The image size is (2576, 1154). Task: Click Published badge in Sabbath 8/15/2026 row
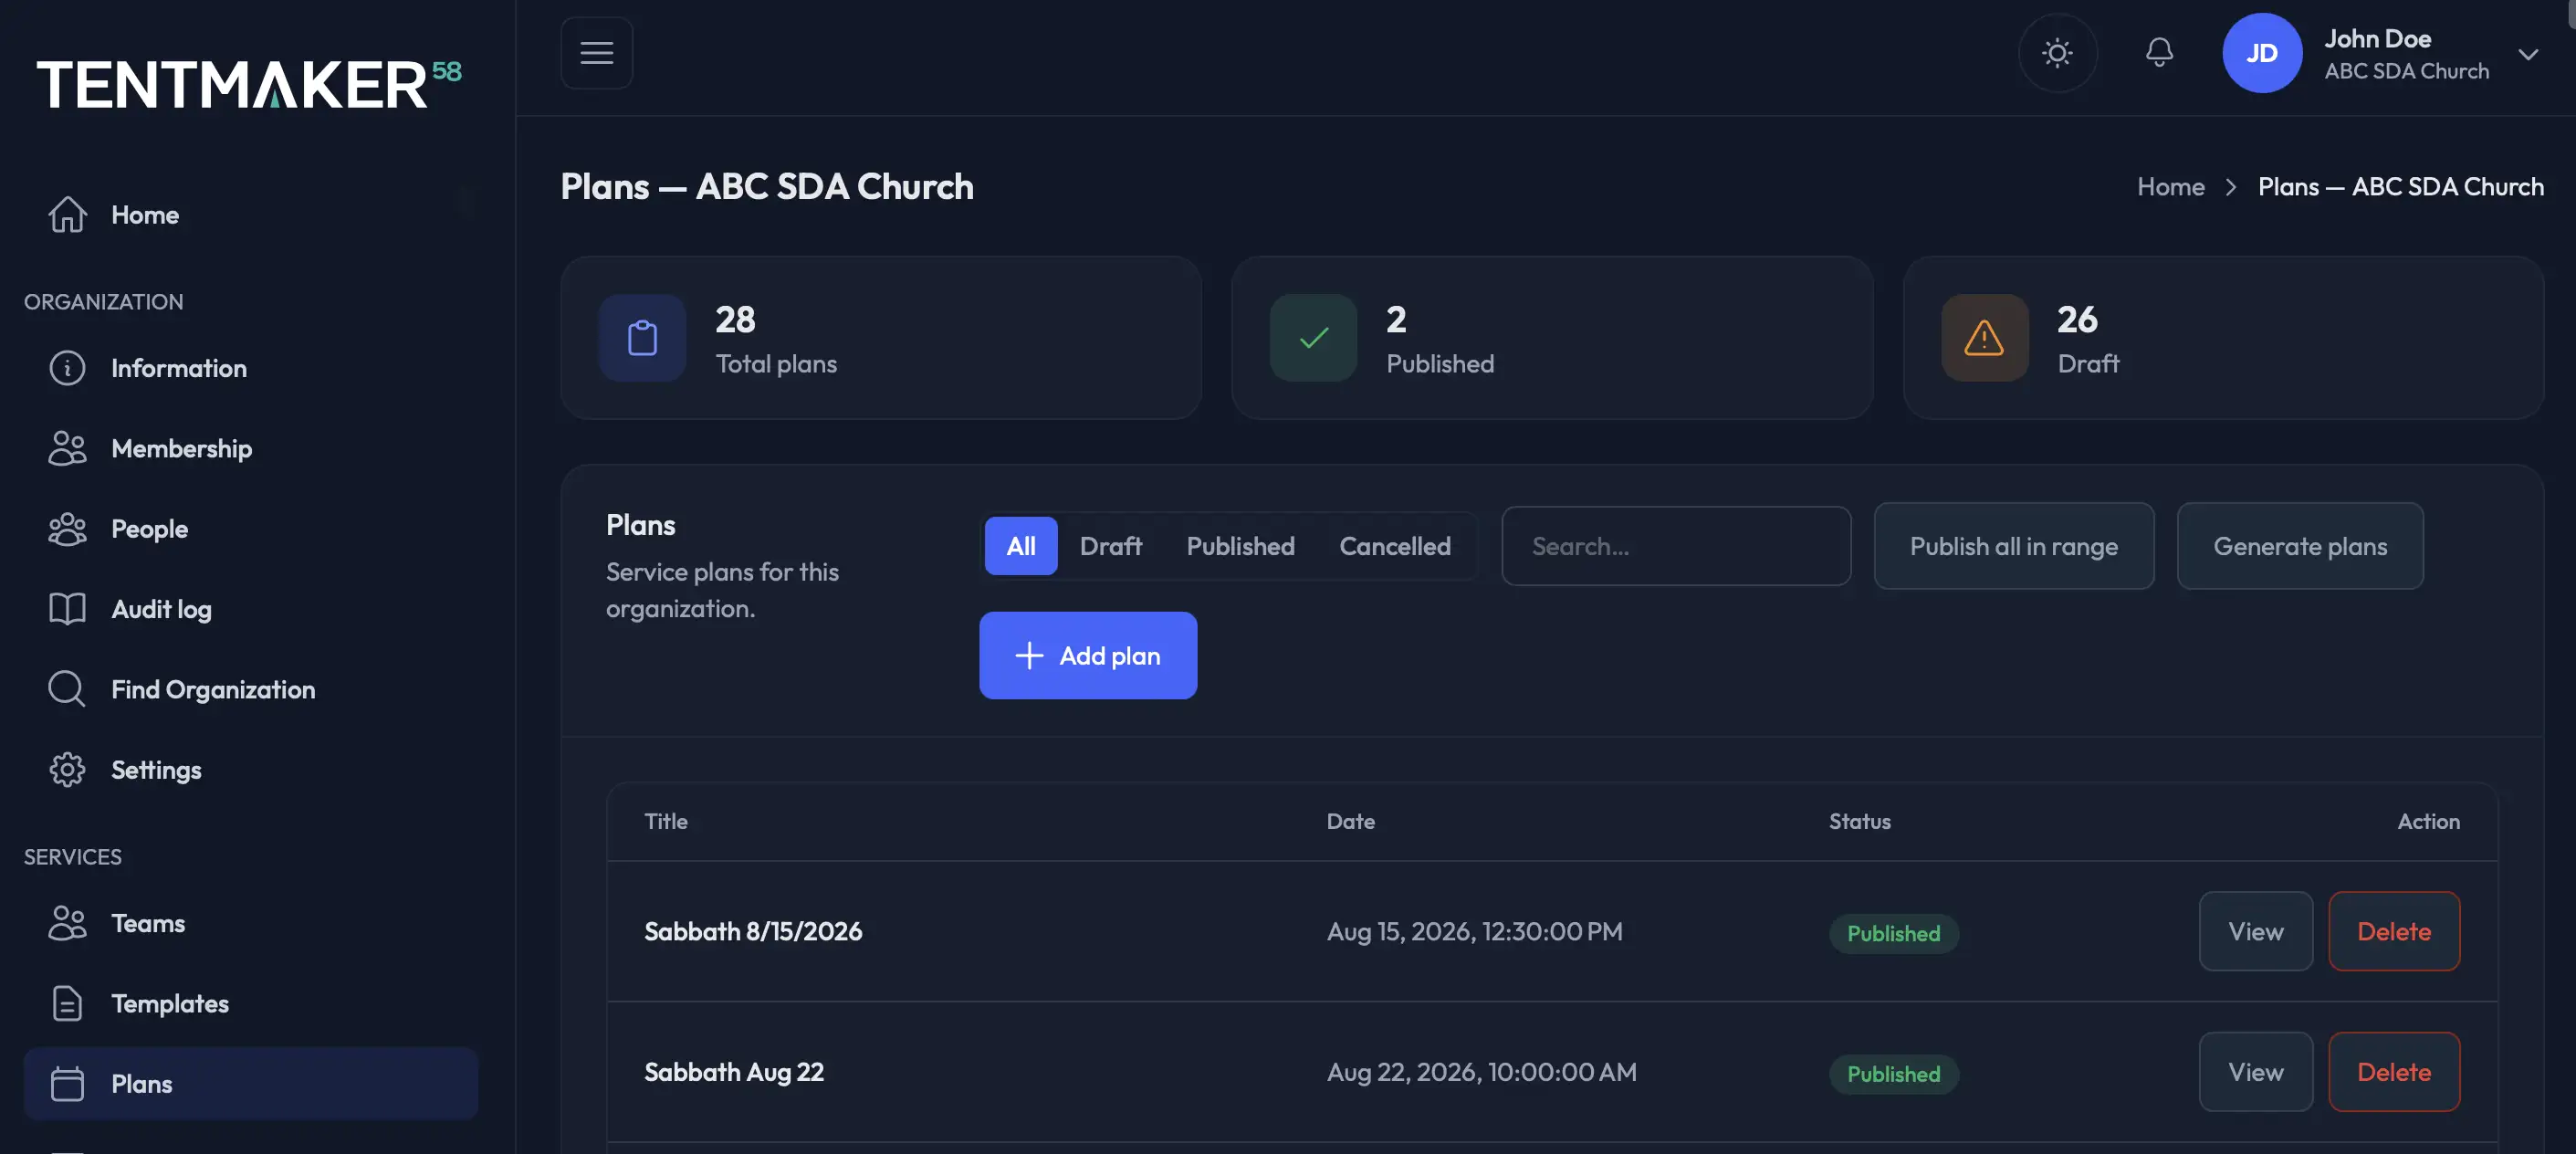click(x=1893, y=934)
